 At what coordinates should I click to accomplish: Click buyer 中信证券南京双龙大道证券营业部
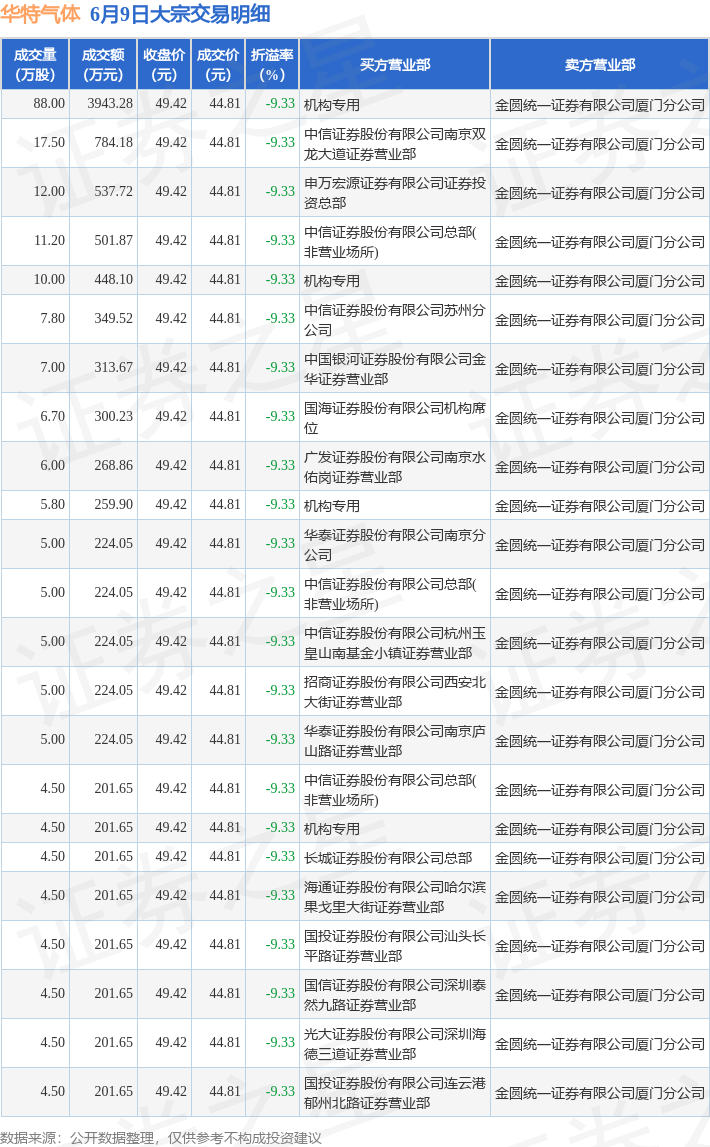[395, 144]
